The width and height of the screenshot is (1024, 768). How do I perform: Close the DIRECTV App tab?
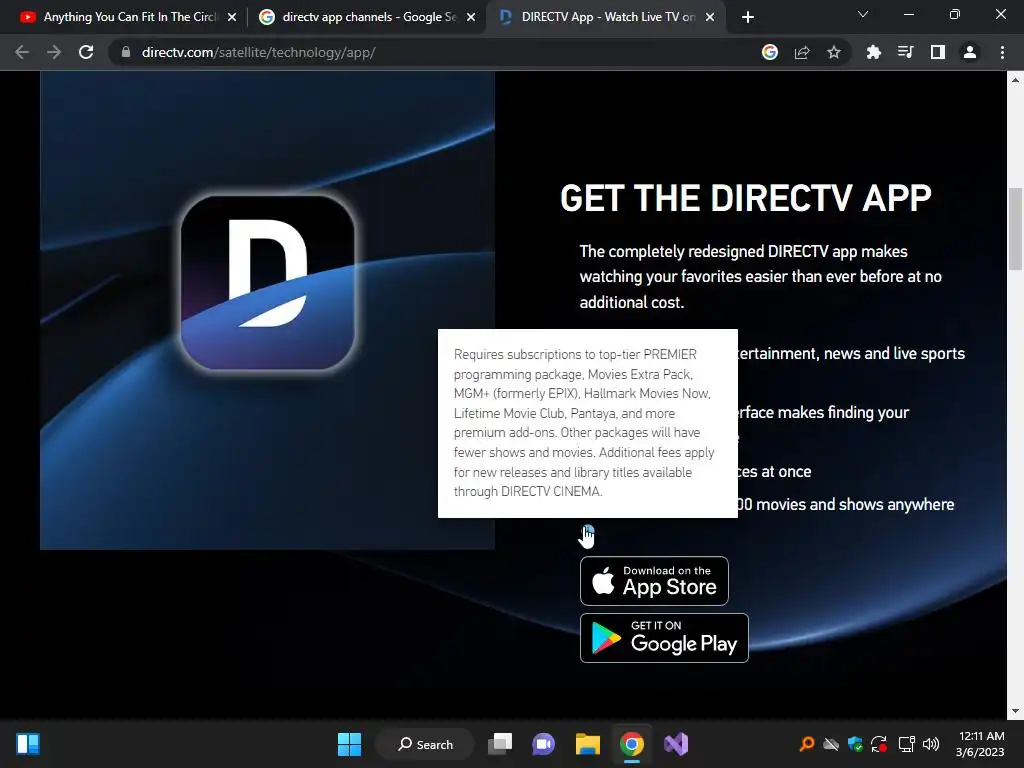pyautogui.click(x=710, y=18)
